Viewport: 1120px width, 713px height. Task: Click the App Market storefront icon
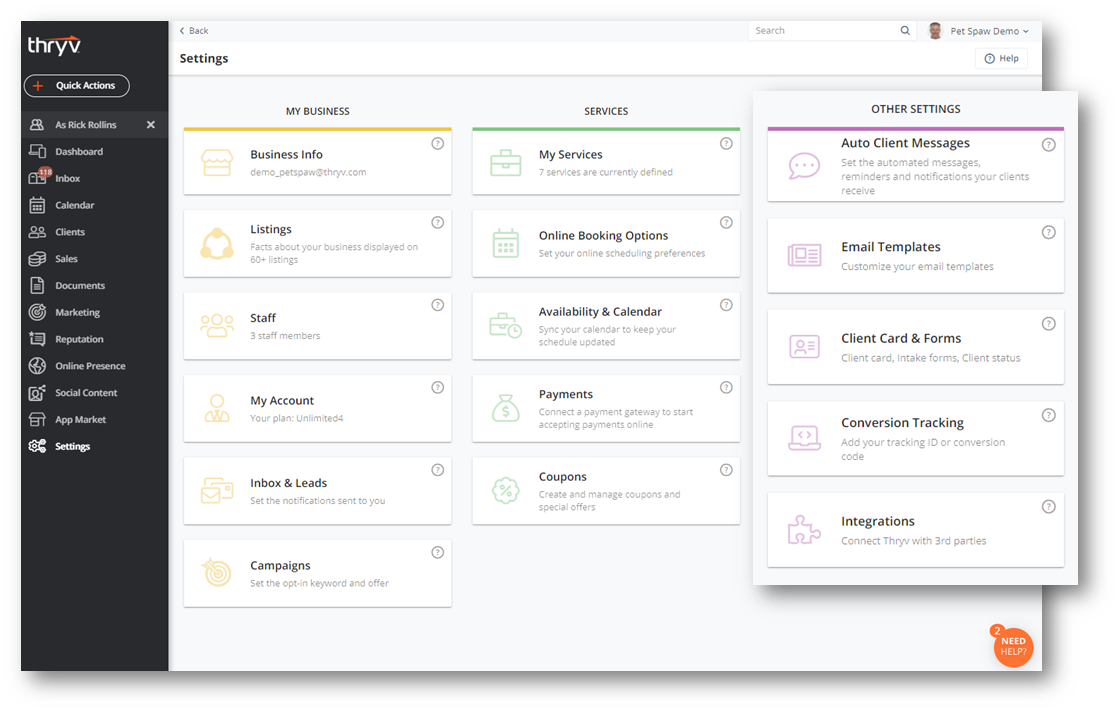37,419
